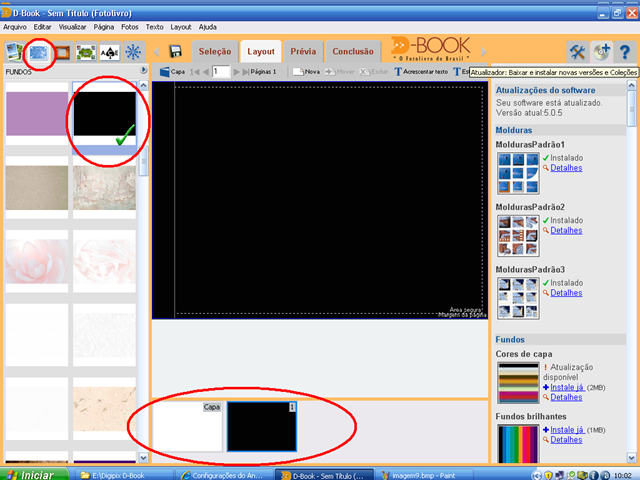Open the blue snowflake effects icon

tap(133, 52)
